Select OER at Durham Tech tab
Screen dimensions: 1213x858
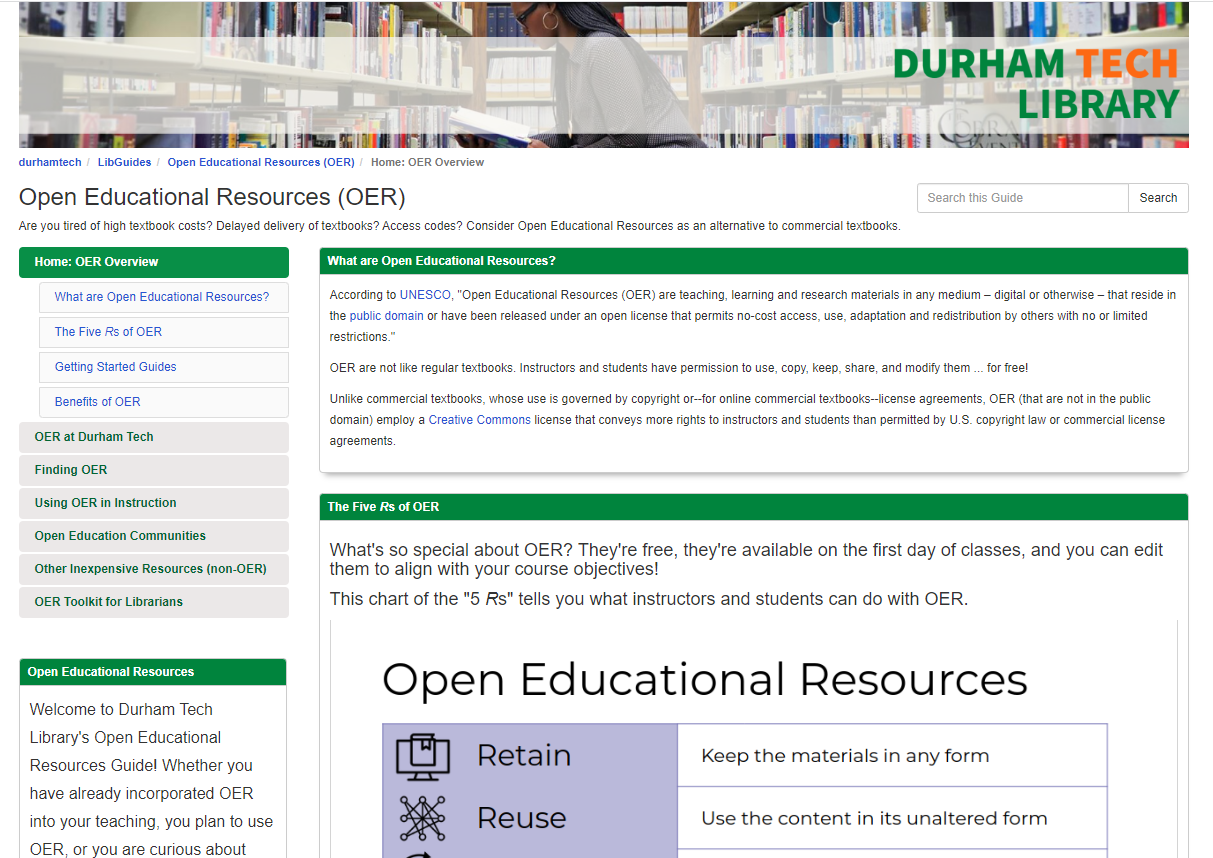click(x=154, y=437)
